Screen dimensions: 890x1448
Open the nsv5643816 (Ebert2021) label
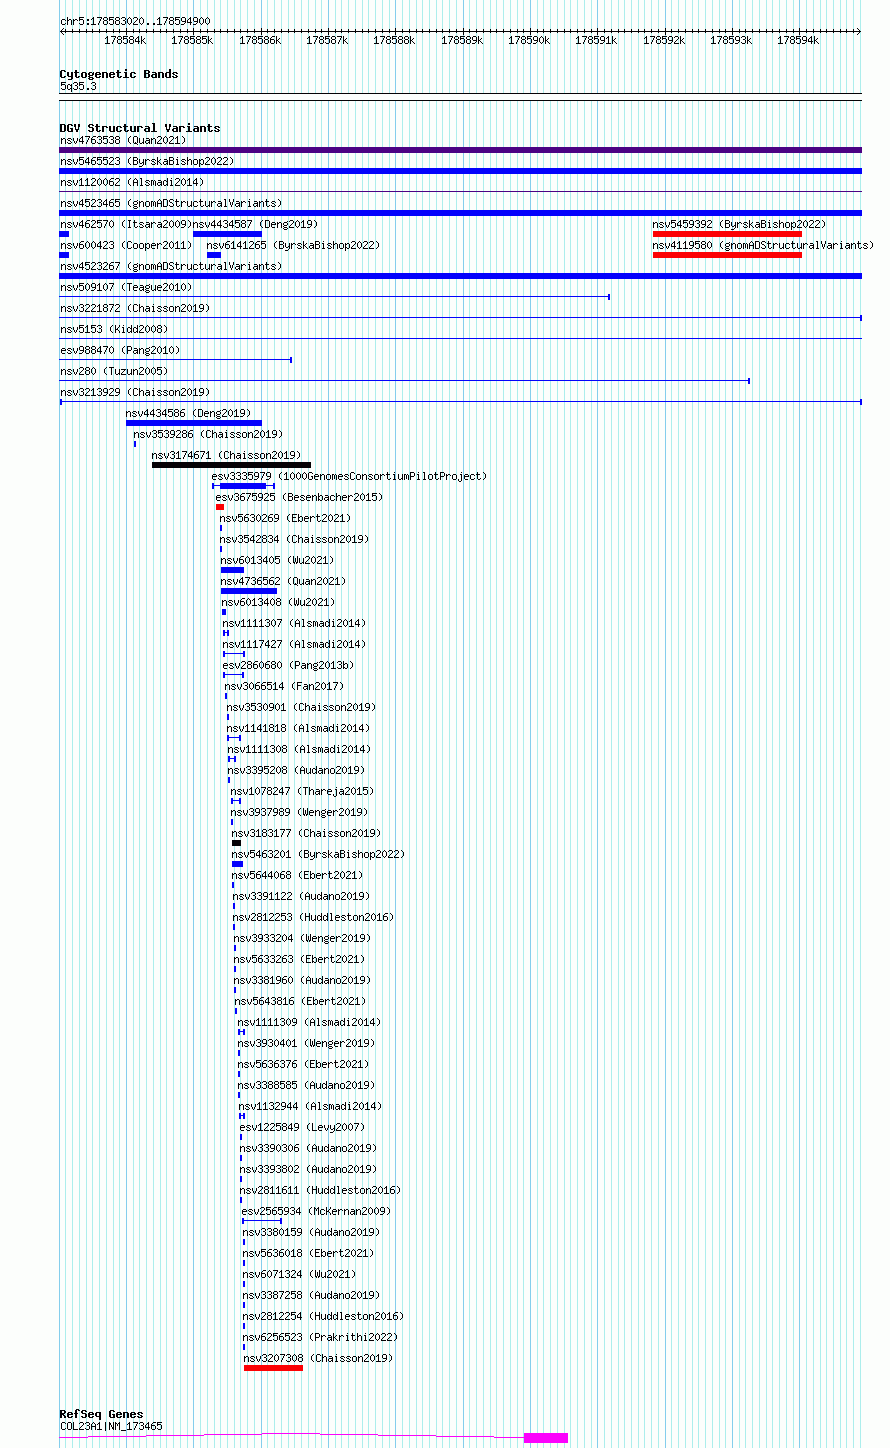[300, 1001]
